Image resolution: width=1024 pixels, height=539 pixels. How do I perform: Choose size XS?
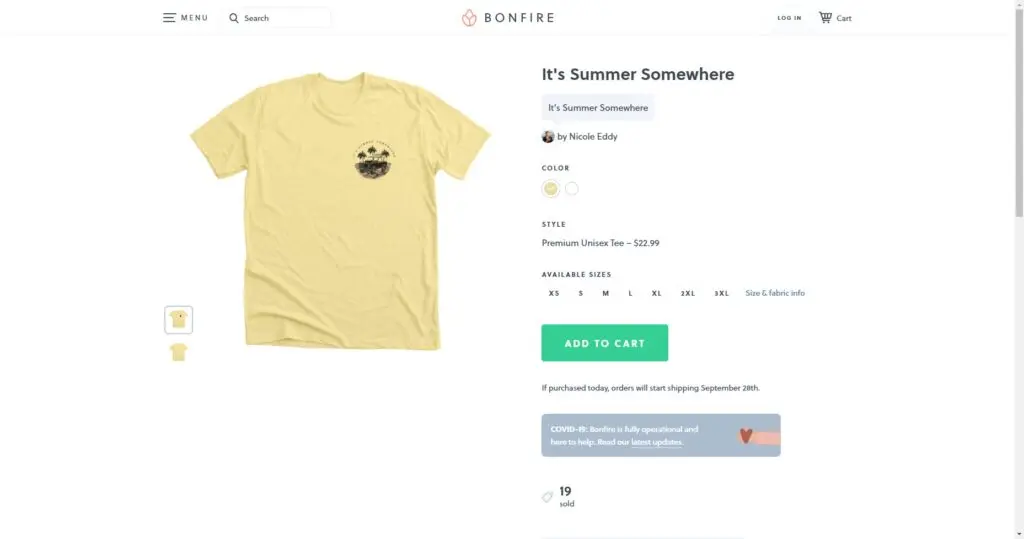(554, 293)
